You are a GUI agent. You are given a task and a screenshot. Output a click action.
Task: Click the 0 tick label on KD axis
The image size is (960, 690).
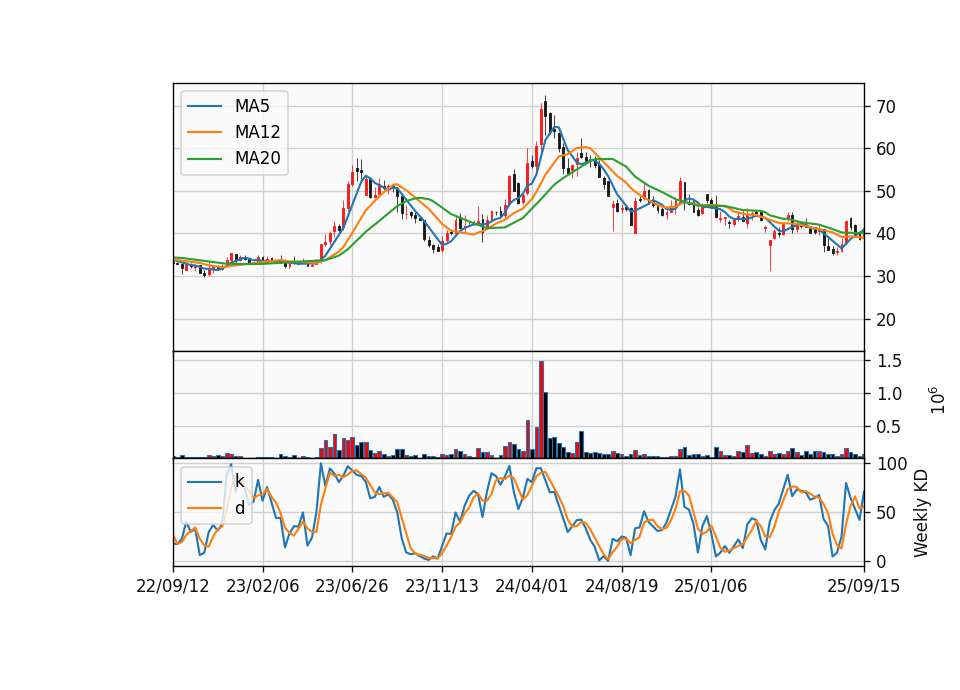click(881, 561)
